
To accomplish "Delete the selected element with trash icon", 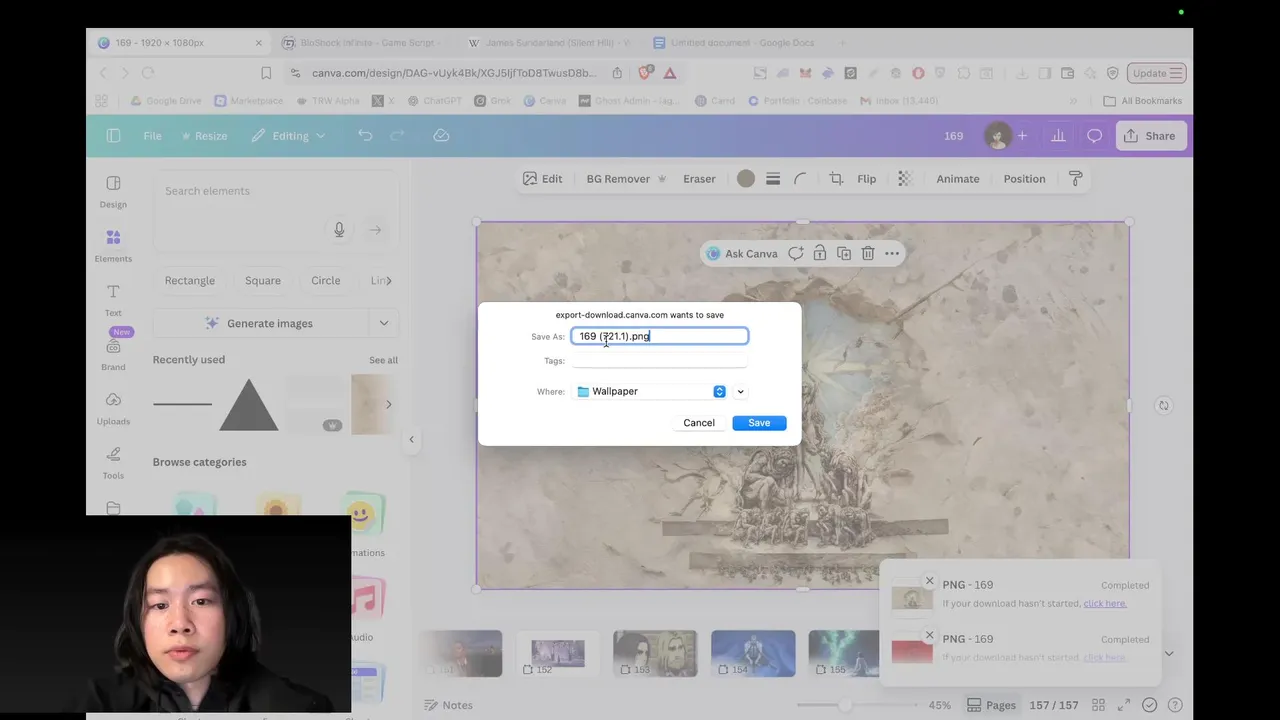I will click(868, 254).
